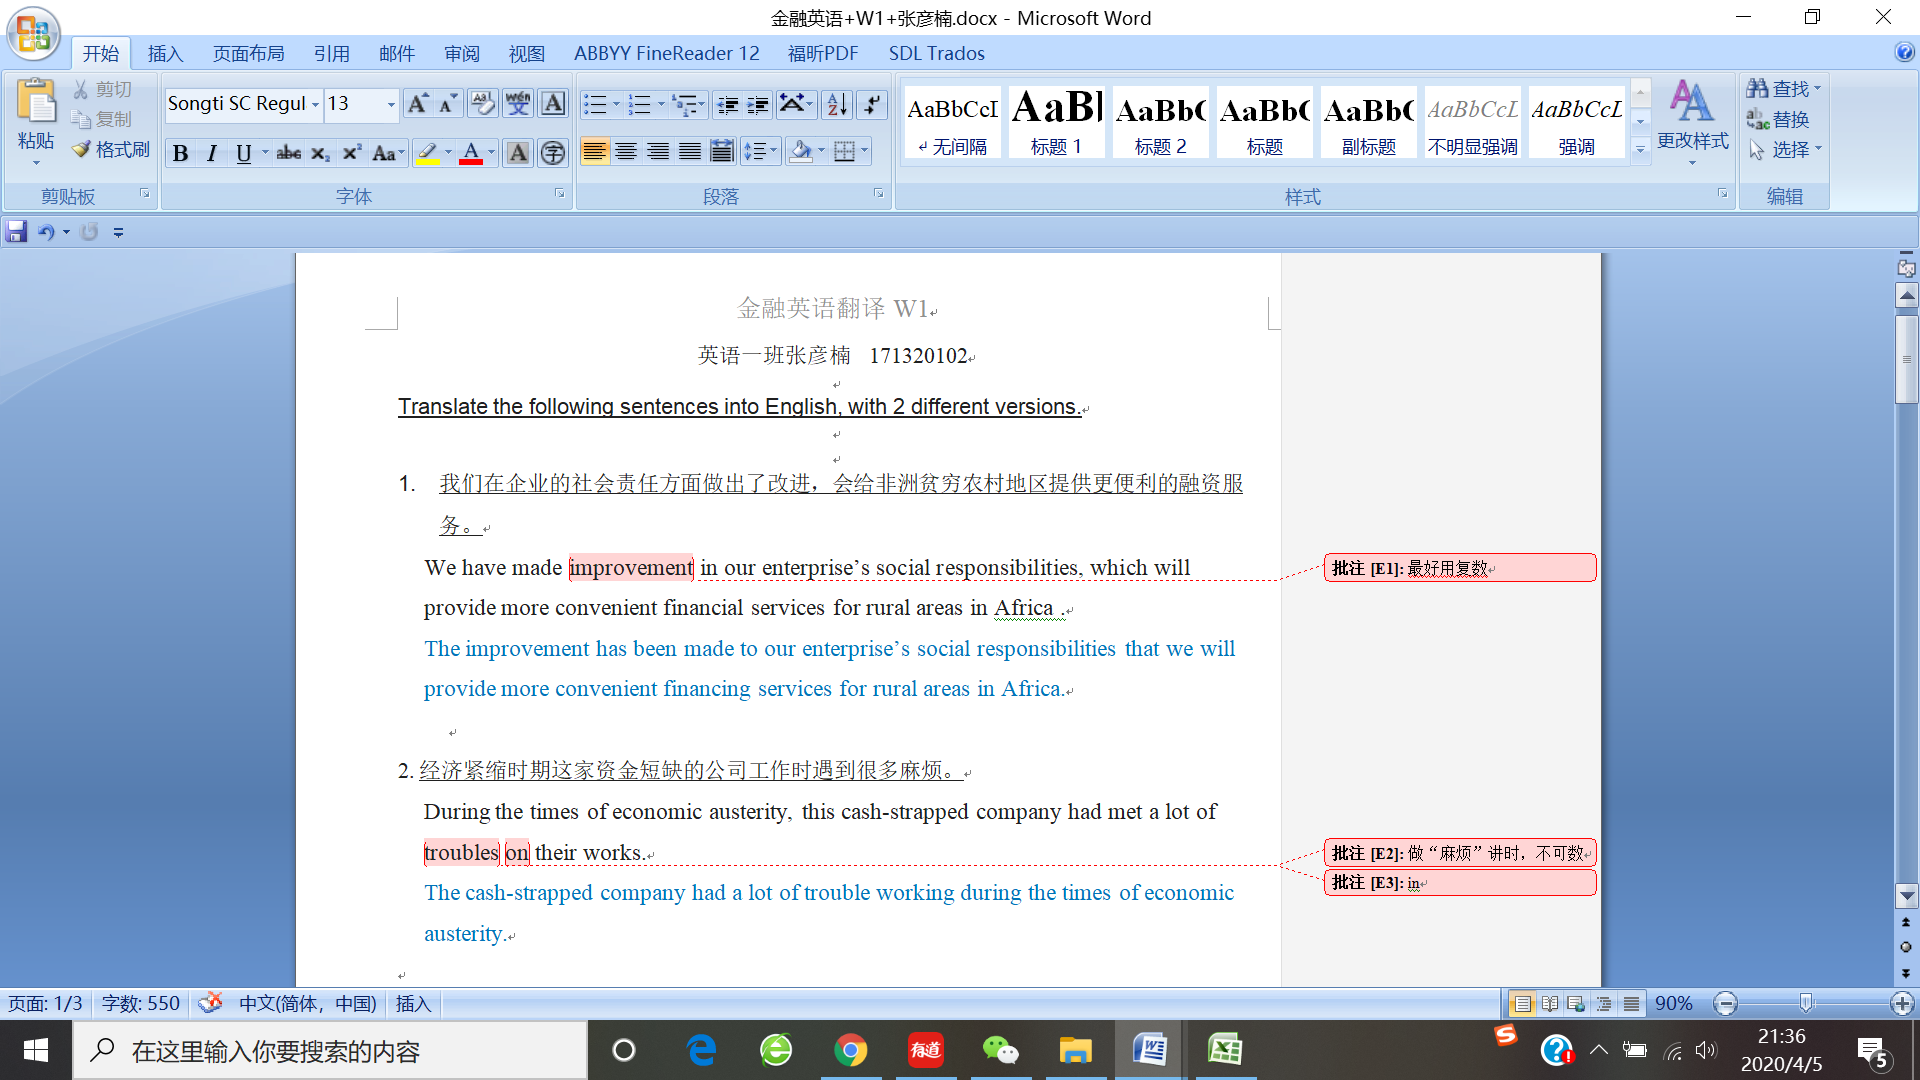Open the 审阅 ribbon tab
1920x1080 pixels.
(462, 53)
